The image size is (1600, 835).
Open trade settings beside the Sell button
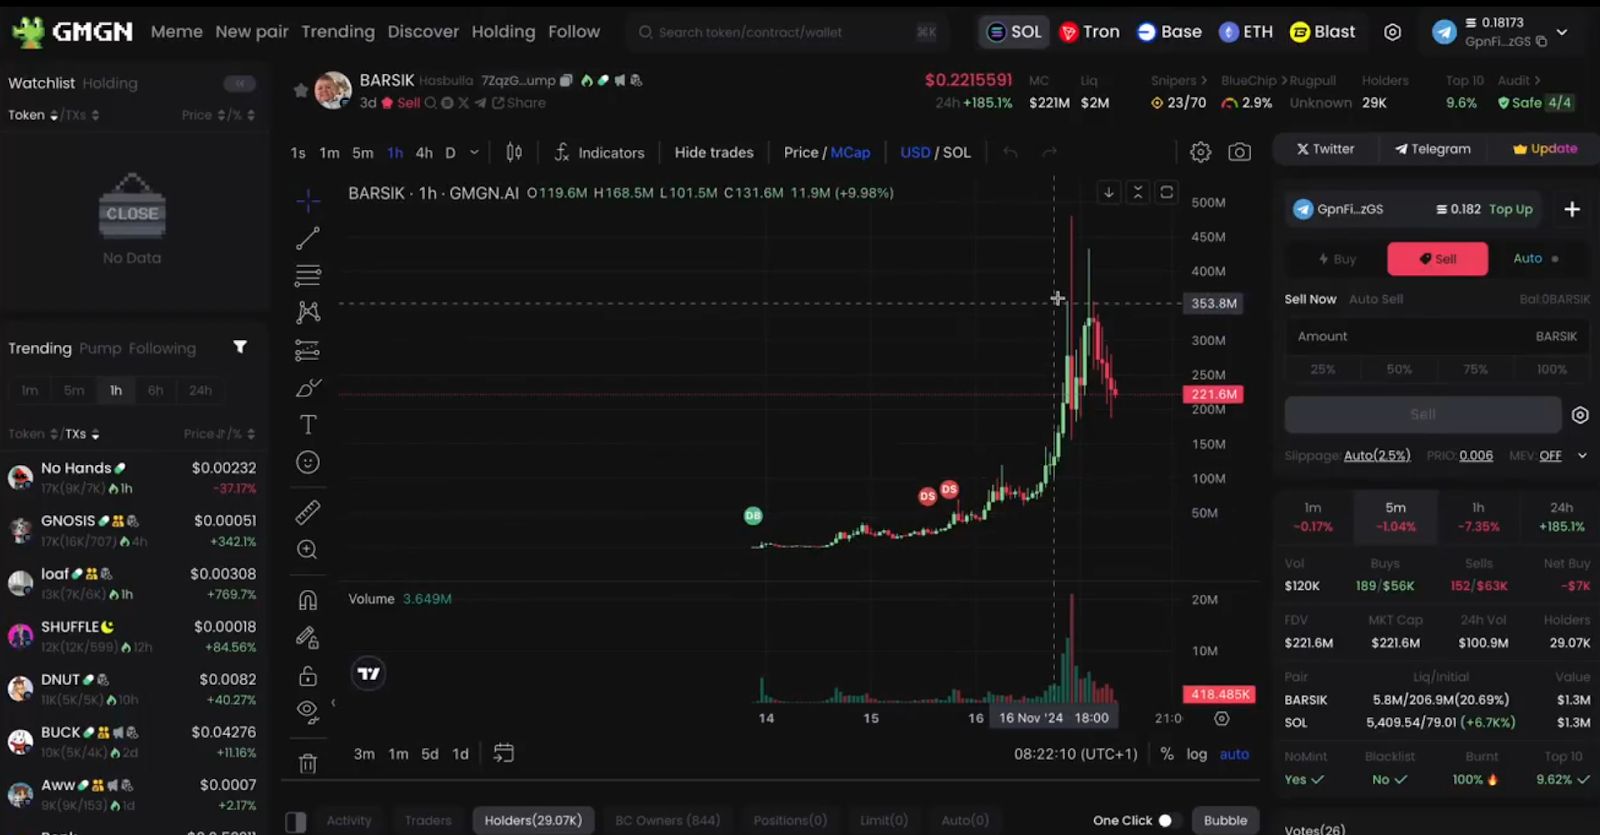(x=1580, y=415)
